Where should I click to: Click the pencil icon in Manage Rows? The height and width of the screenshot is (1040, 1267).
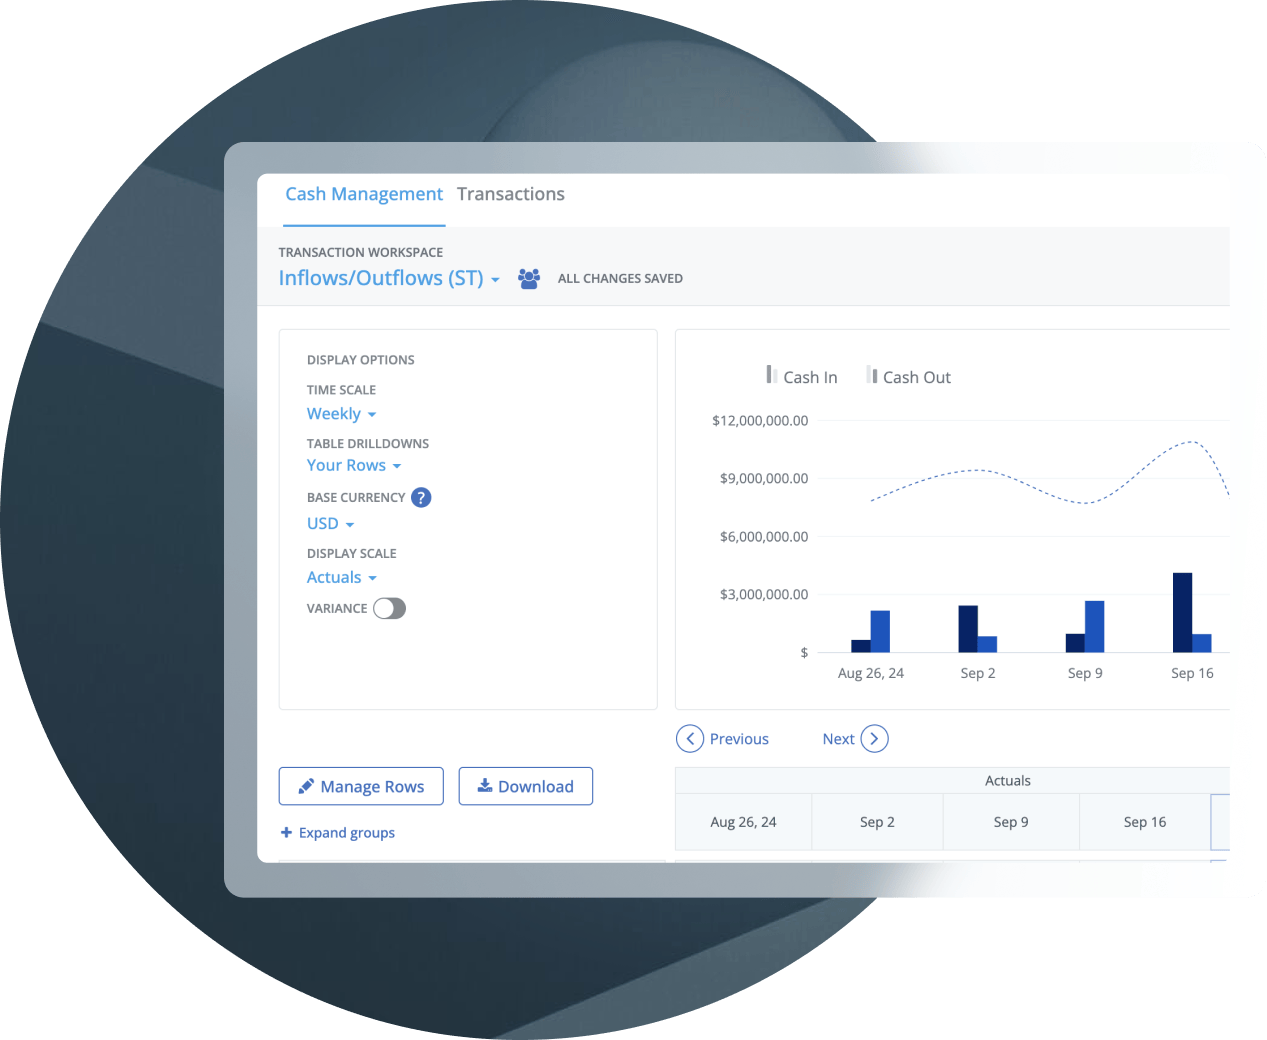(x=306, y=786)
